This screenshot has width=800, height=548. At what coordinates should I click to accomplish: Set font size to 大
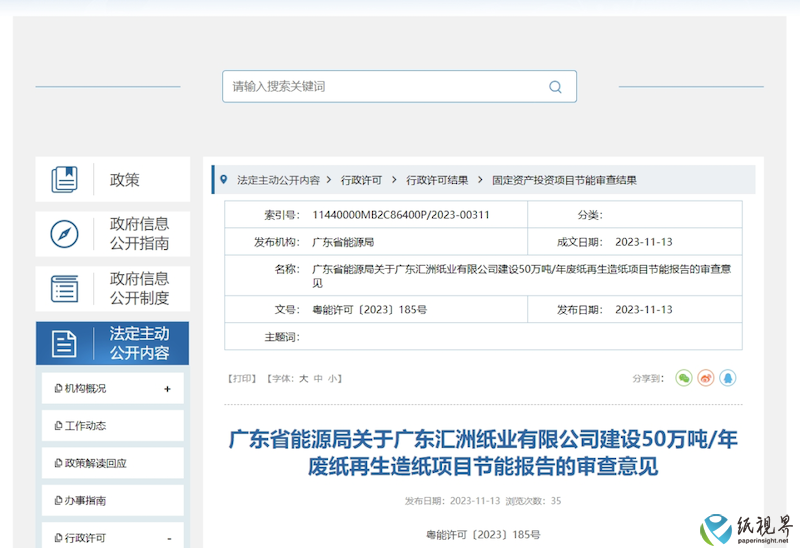(304, 379)
